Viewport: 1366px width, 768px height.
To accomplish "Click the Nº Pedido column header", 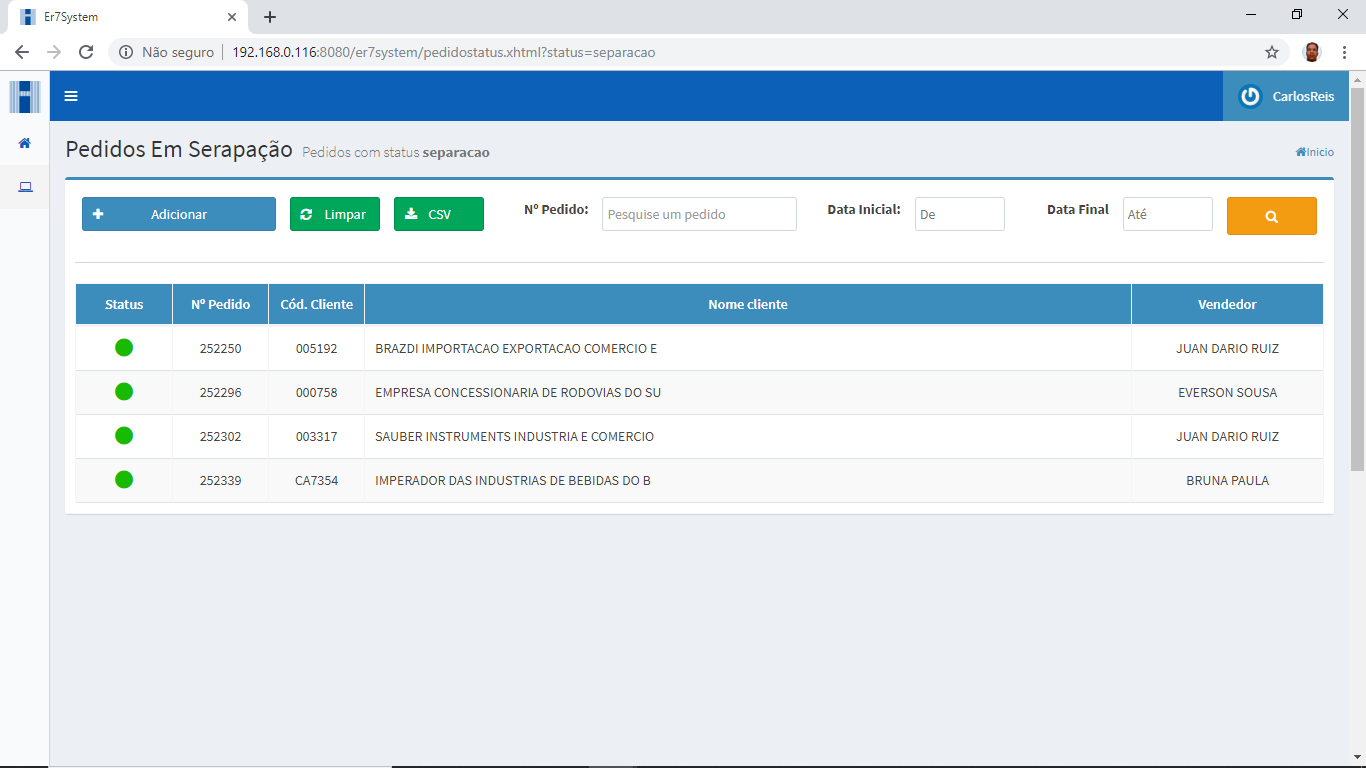I will 220,304.
